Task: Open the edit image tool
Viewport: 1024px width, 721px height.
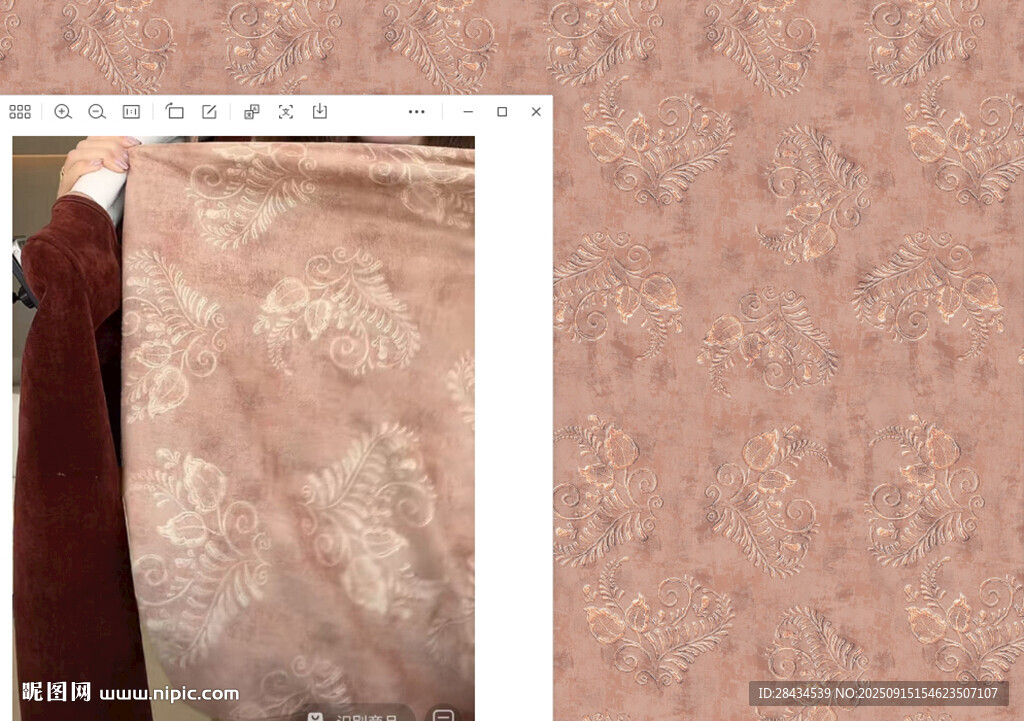Action: [x=209, y=112]
